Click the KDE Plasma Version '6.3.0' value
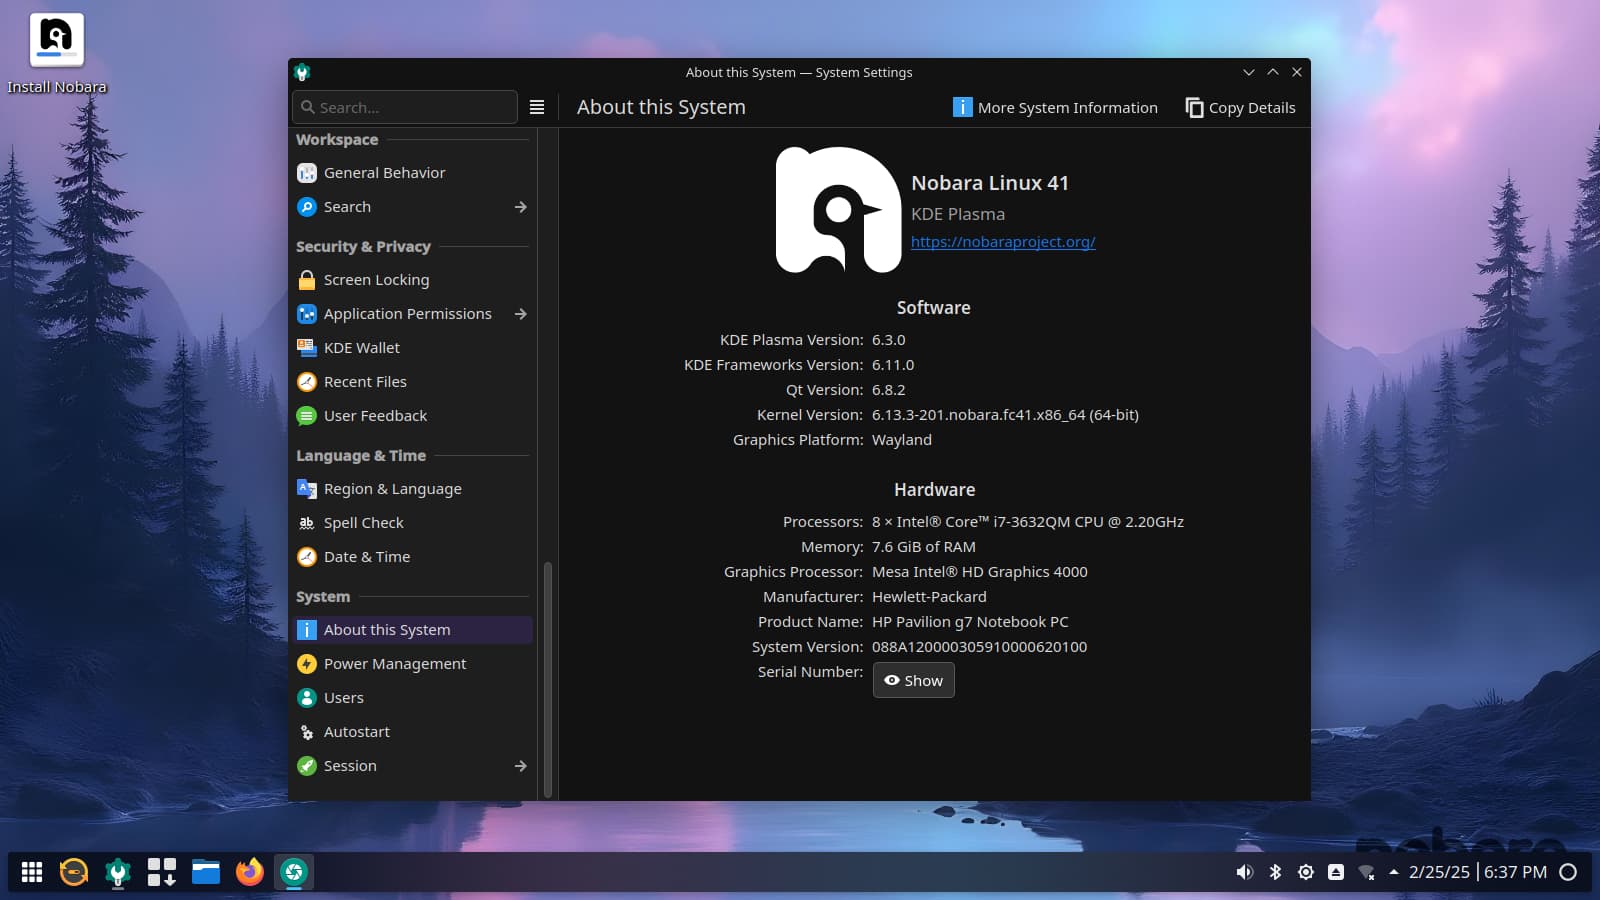The image size is (1600, 900). (889, 340)
